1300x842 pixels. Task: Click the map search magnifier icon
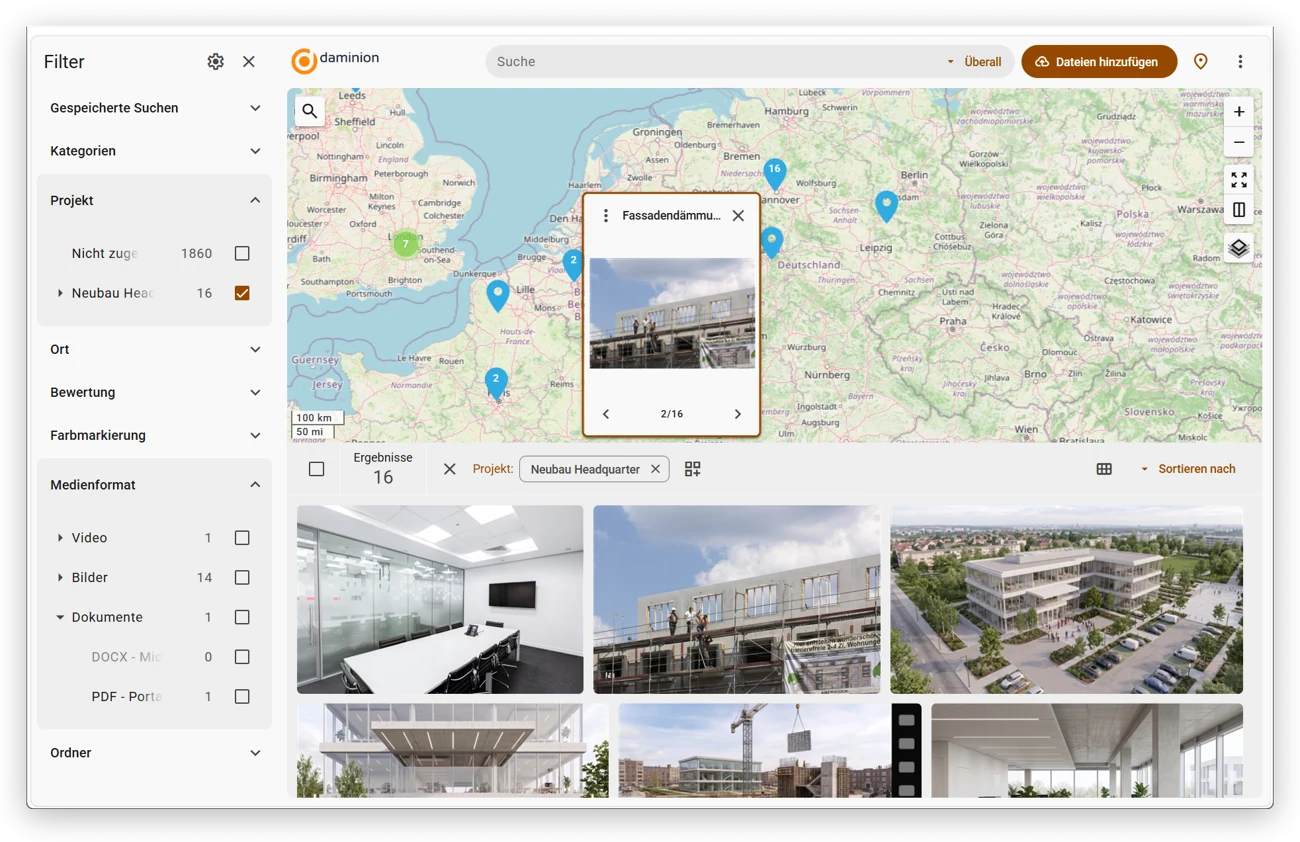click(310, 112)
